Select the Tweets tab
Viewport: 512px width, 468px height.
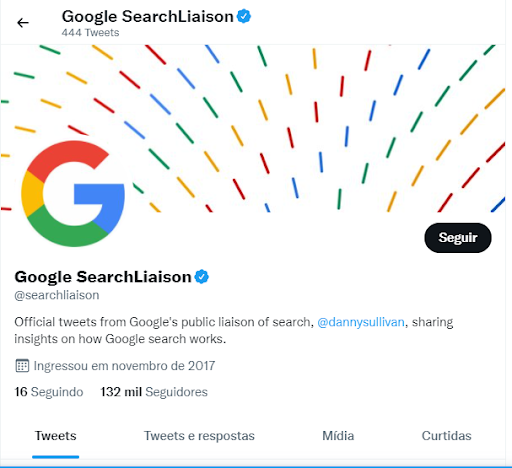pos(56,436)
